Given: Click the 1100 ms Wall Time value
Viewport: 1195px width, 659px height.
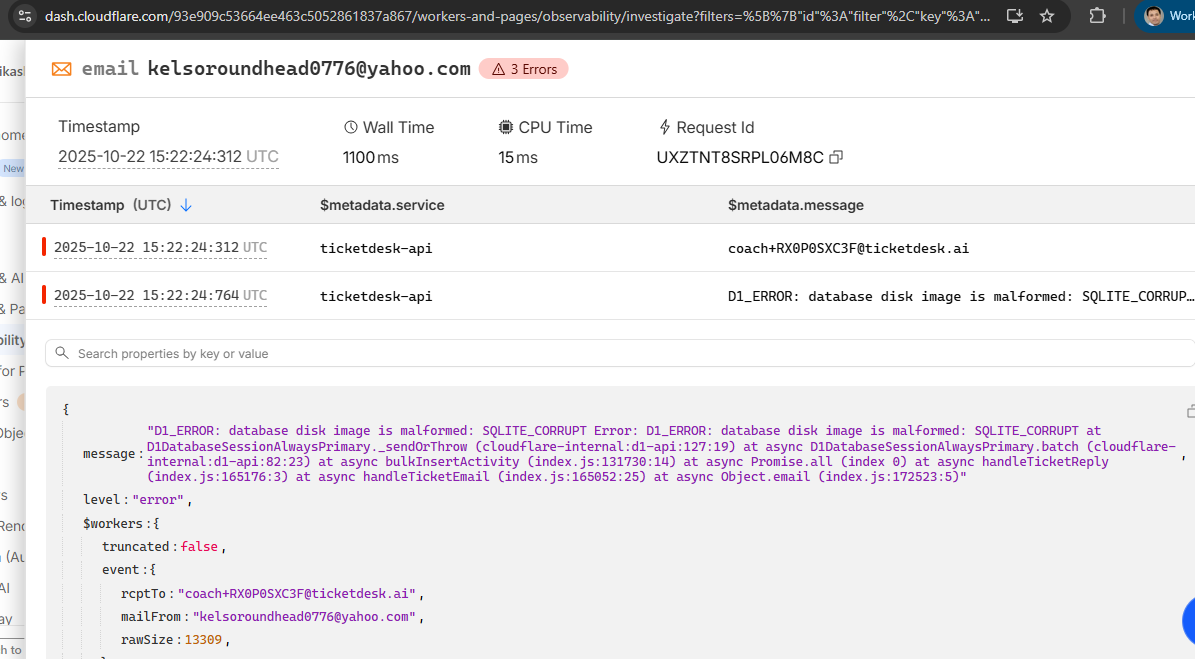Looking at the screenshot, I should pyautogui.click(x=370, y=158).
